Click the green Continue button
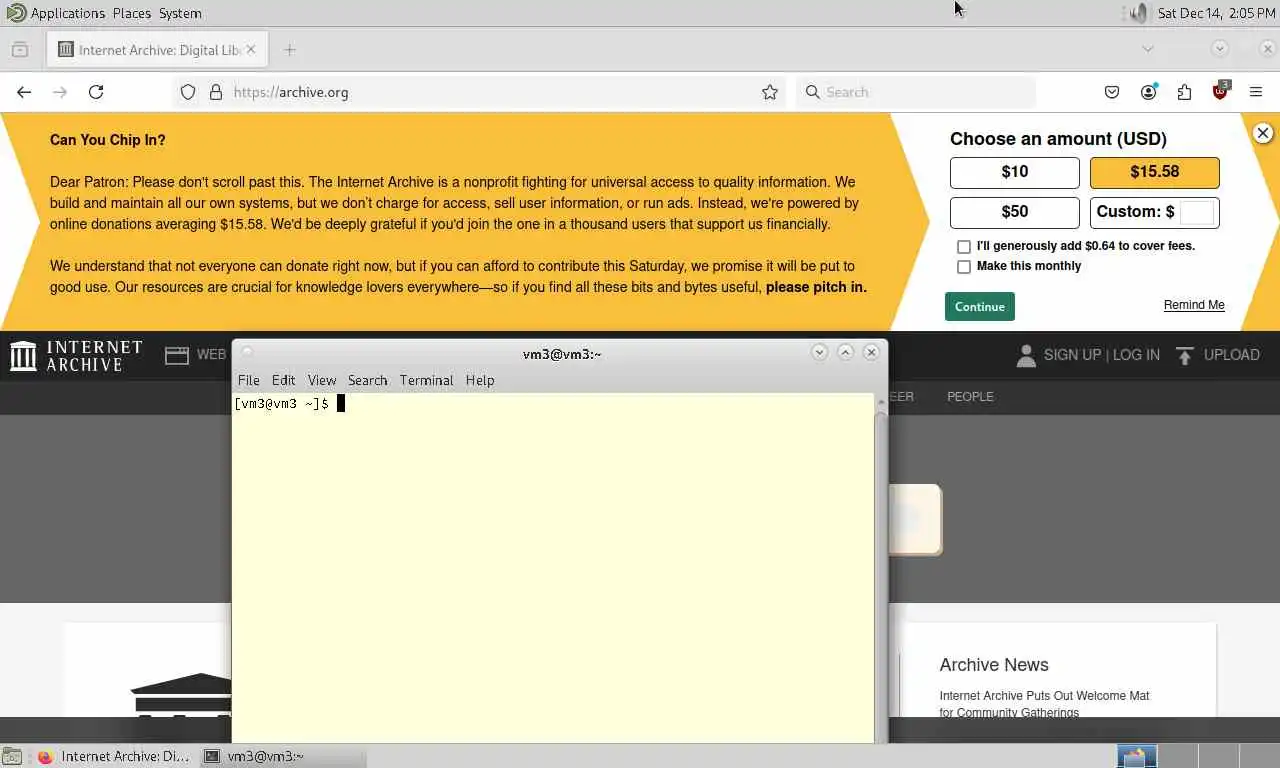This screenshot has width=1280, height=768. coord(979,306)
